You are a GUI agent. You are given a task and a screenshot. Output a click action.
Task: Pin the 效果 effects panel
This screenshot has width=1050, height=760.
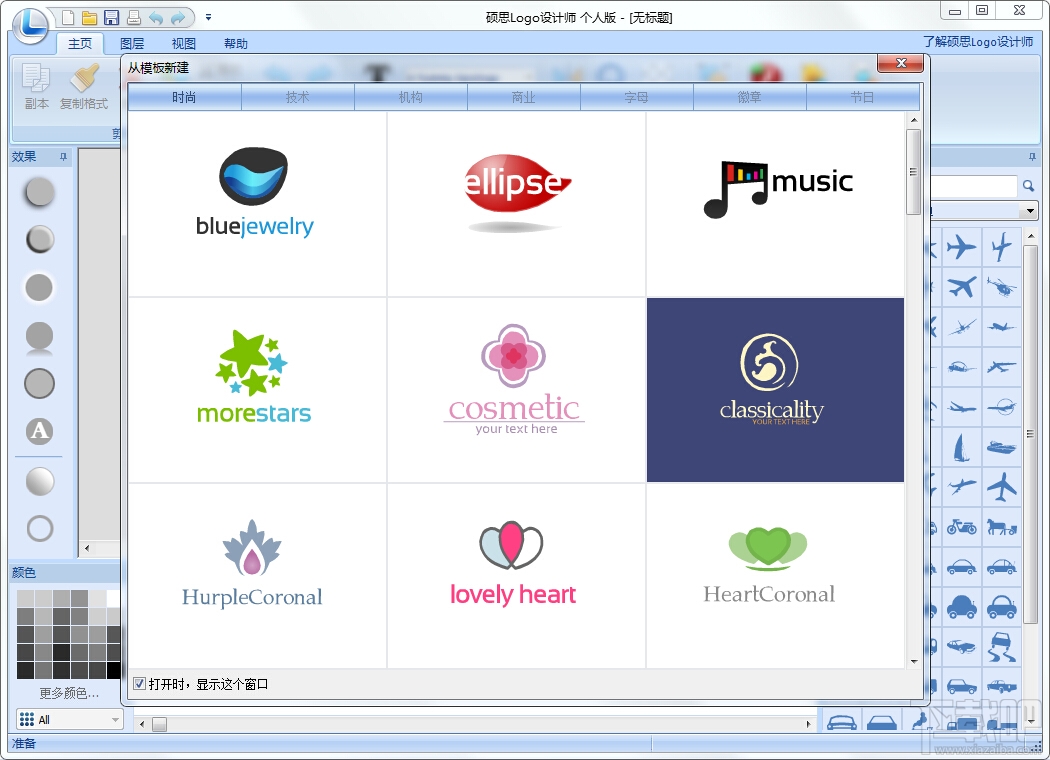(64, 157)
